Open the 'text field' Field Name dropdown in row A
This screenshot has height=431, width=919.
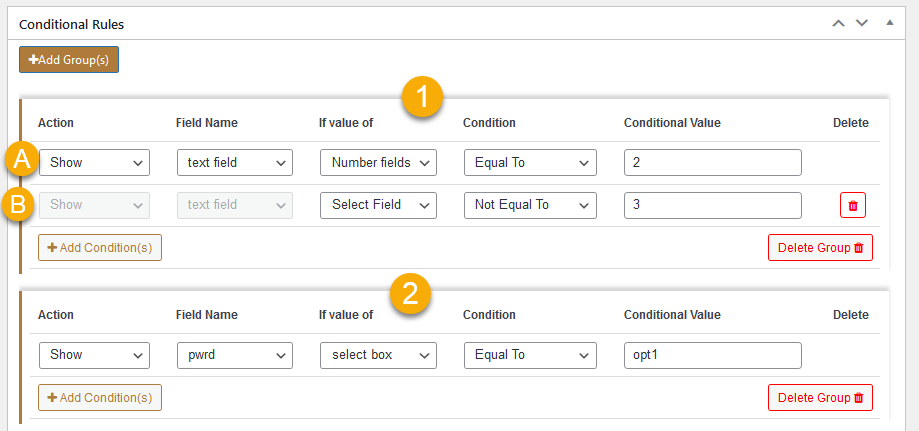234,163
